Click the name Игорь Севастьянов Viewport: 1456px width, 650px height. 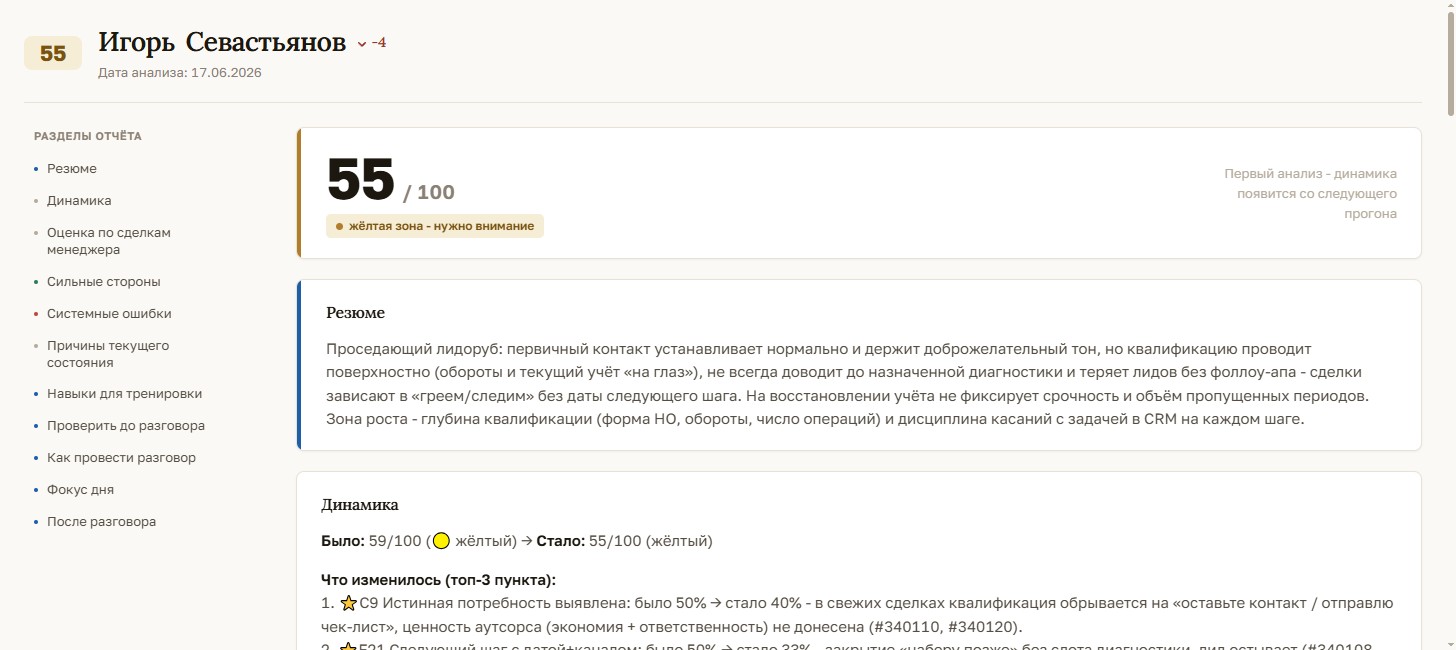pos(222,43)
